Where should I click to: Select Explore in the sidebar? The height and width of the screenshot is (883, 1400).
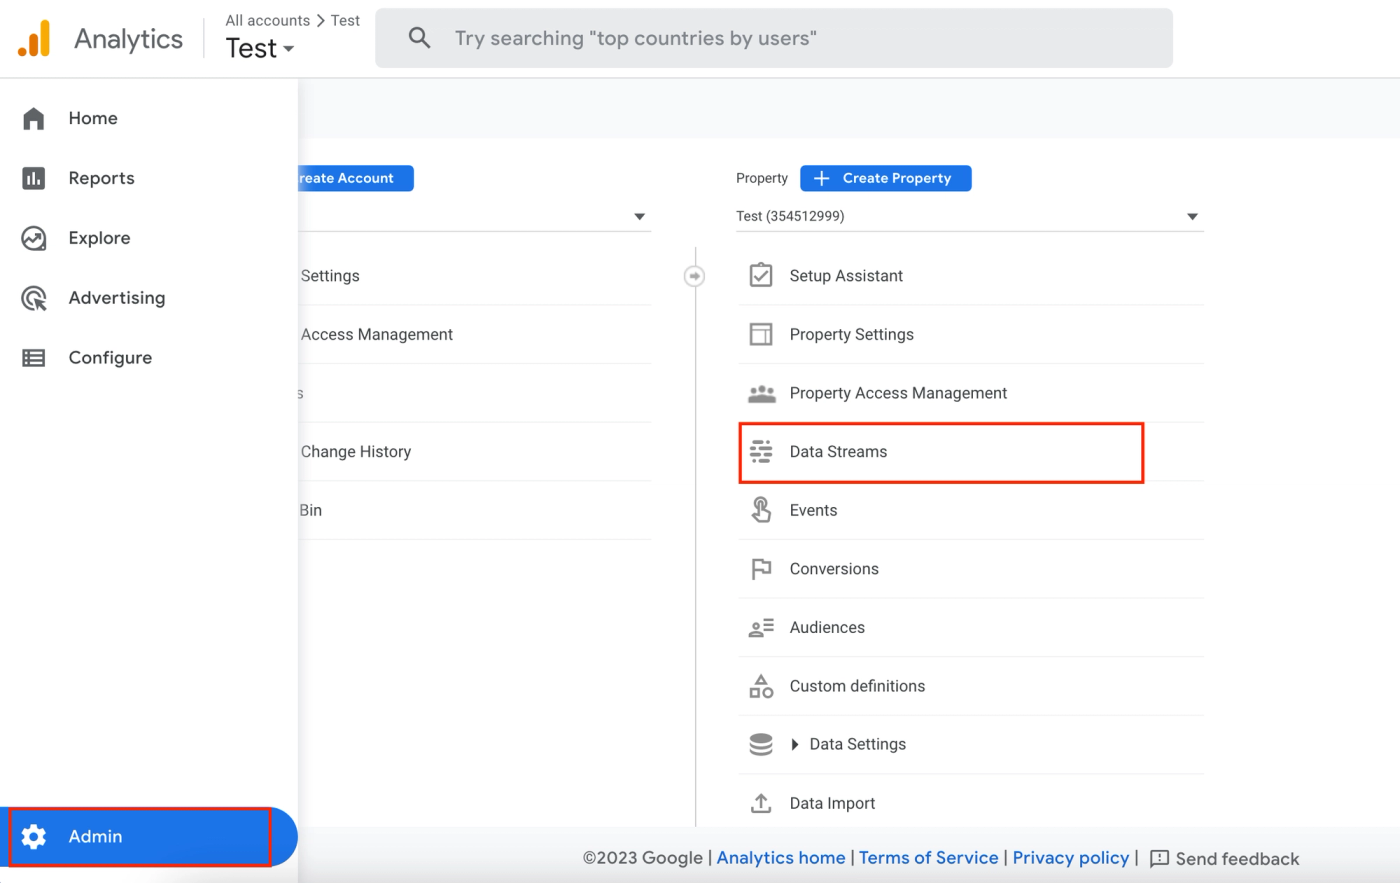click(99, 238)
